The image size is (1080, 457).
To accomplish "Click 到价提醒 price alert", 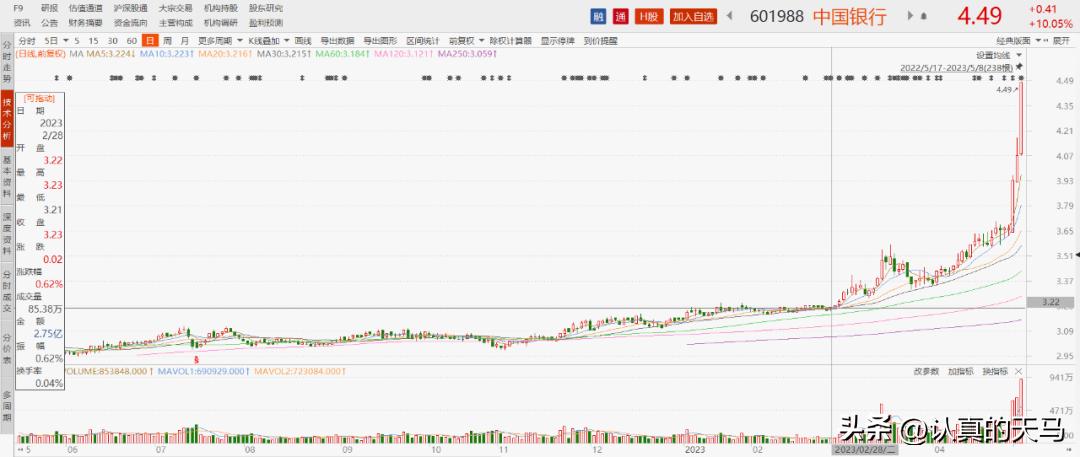I will pos(600,41).
